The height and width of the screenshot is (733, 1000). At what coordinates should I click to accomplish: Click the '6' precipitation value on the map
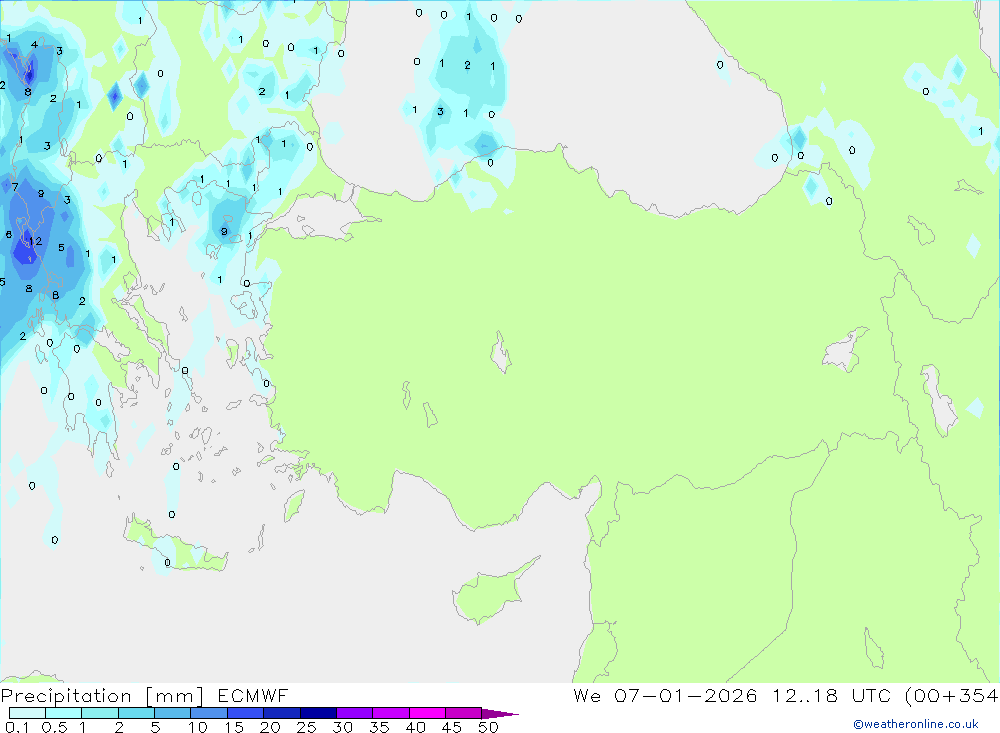pyautogui.click(x=9, y=235)
